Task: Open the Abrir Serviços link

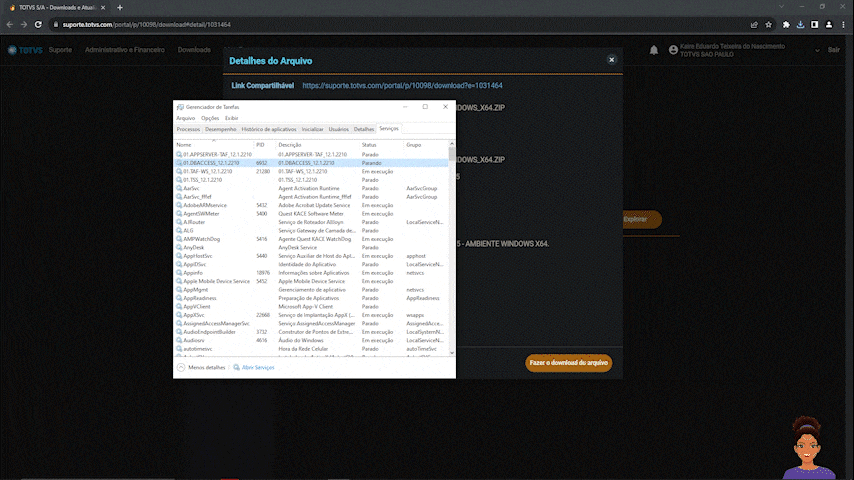Action: [254, 368]
